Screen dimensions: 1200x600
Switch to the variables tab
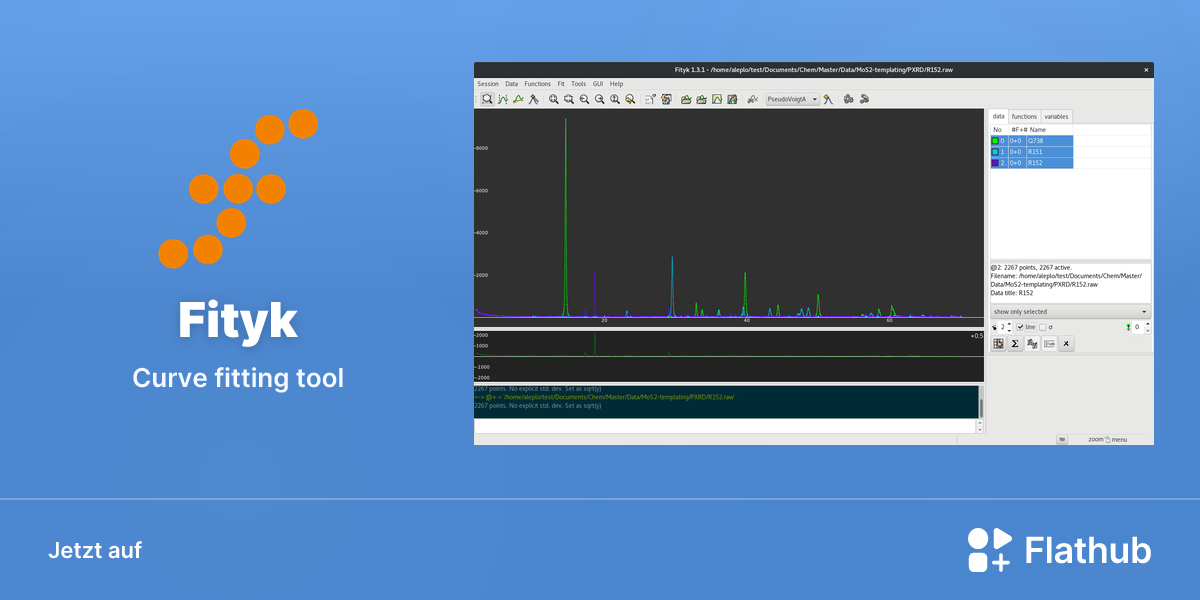[x=1056, y=117]
